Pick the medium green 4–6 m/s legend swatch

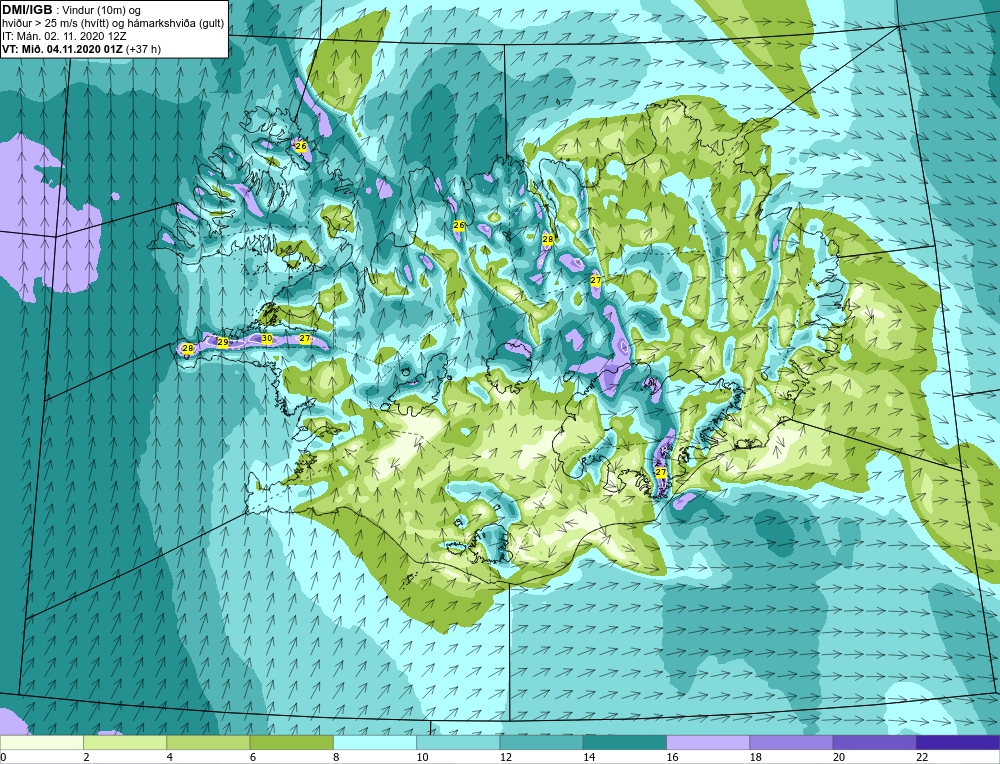point(209,742)
